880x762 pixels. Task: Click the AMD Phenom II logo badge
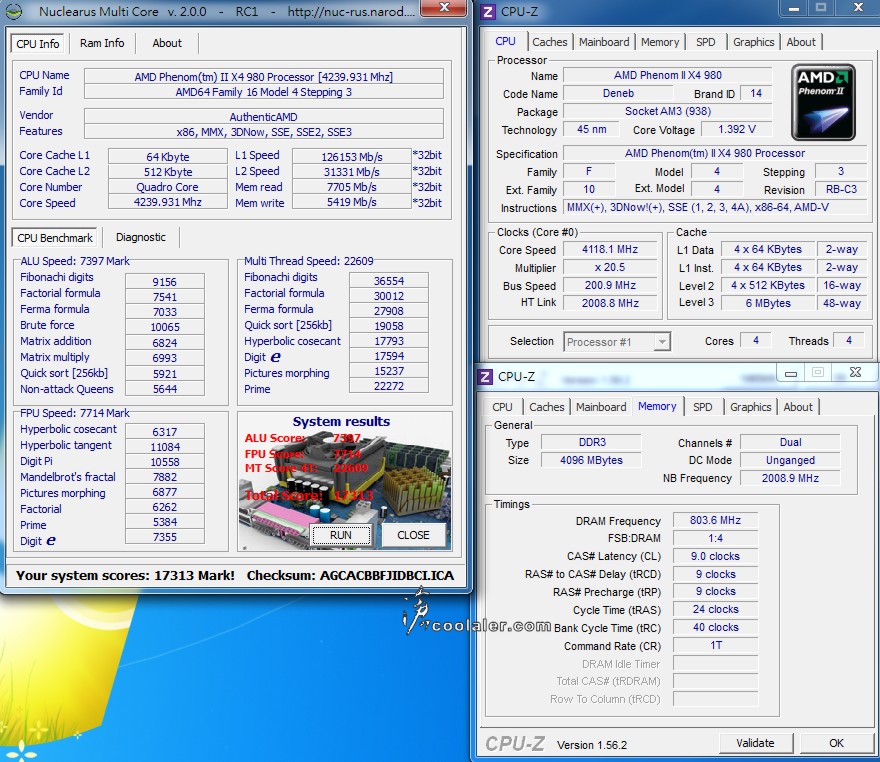click(x=823, y=102)
